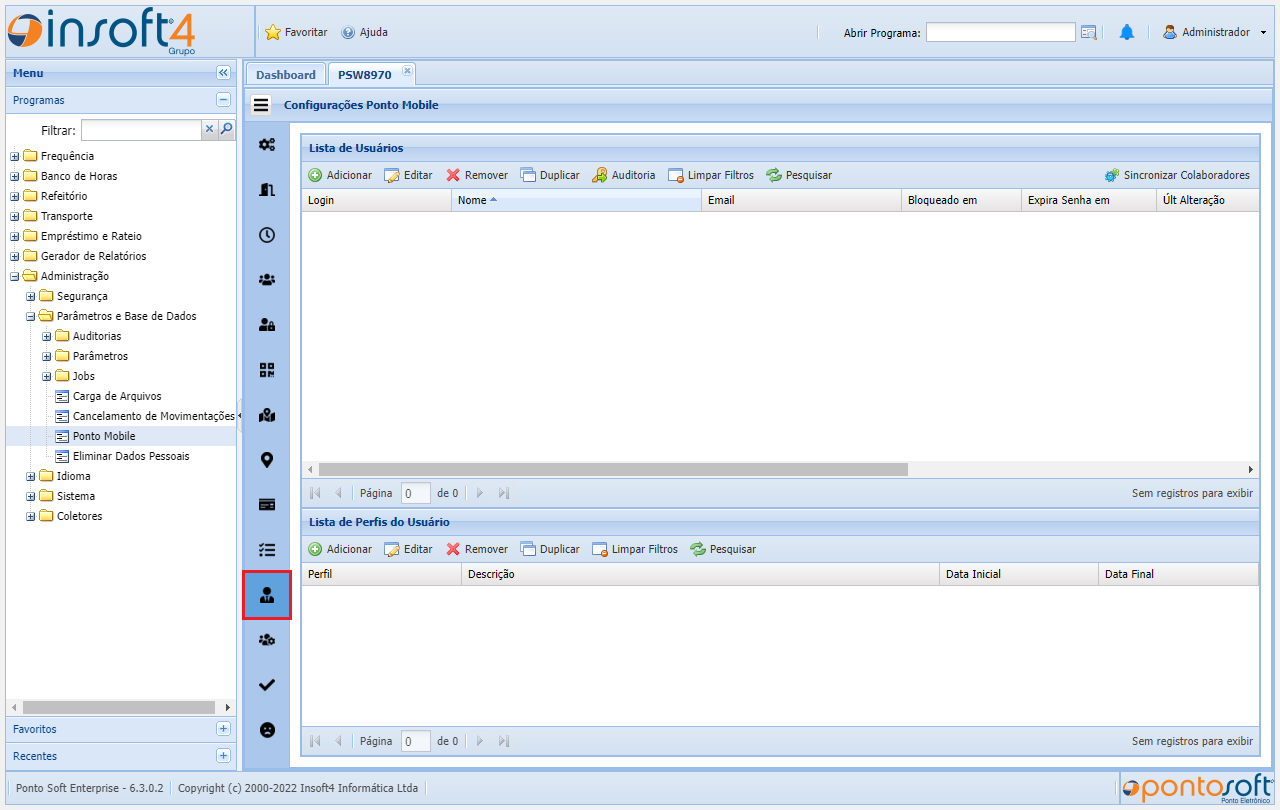
Task: Click Auditoria in users toolbar
Action: pos(624,175)
